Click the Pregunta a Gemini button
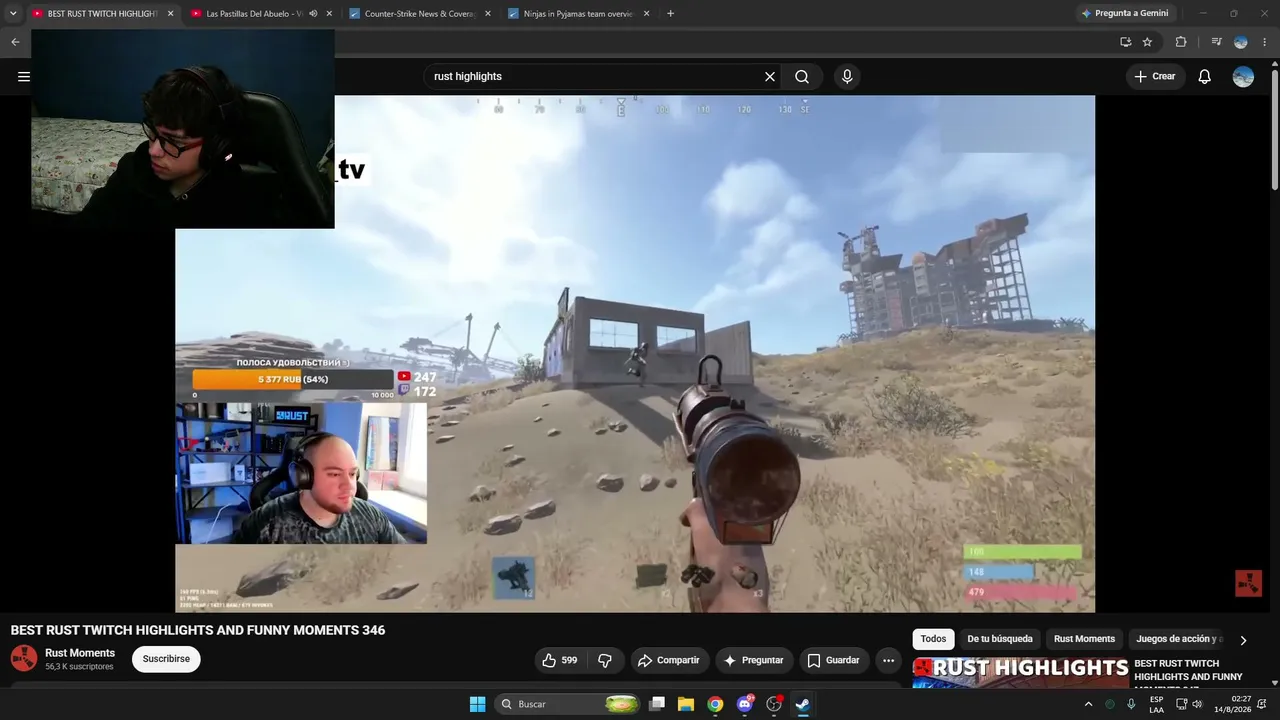 pos(1125,14)
